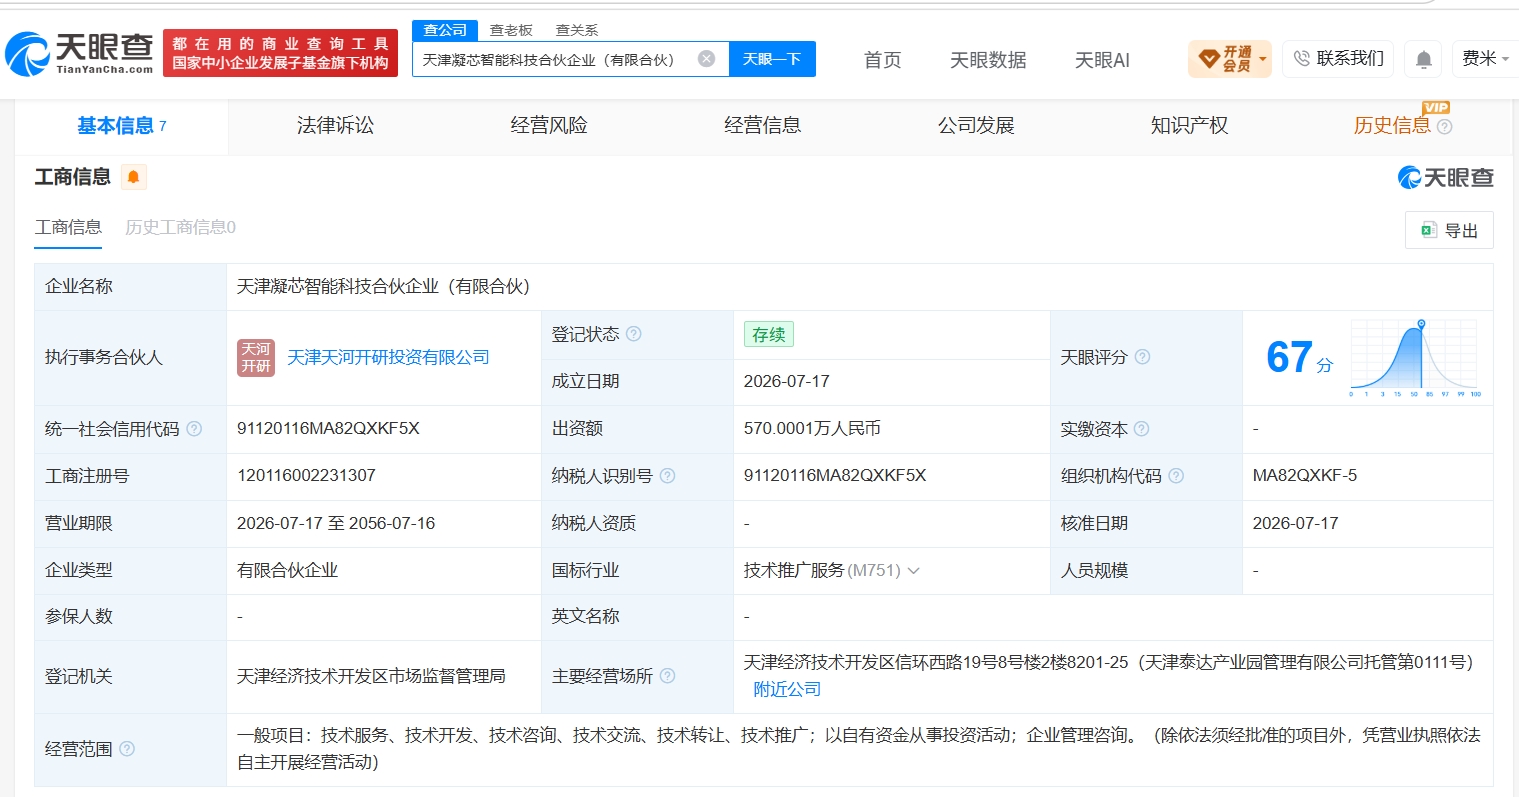Viewport: 1519px width, 797px height.
Task: Click help icon beside 主要经营场所
Action: (x=667, y=676)
